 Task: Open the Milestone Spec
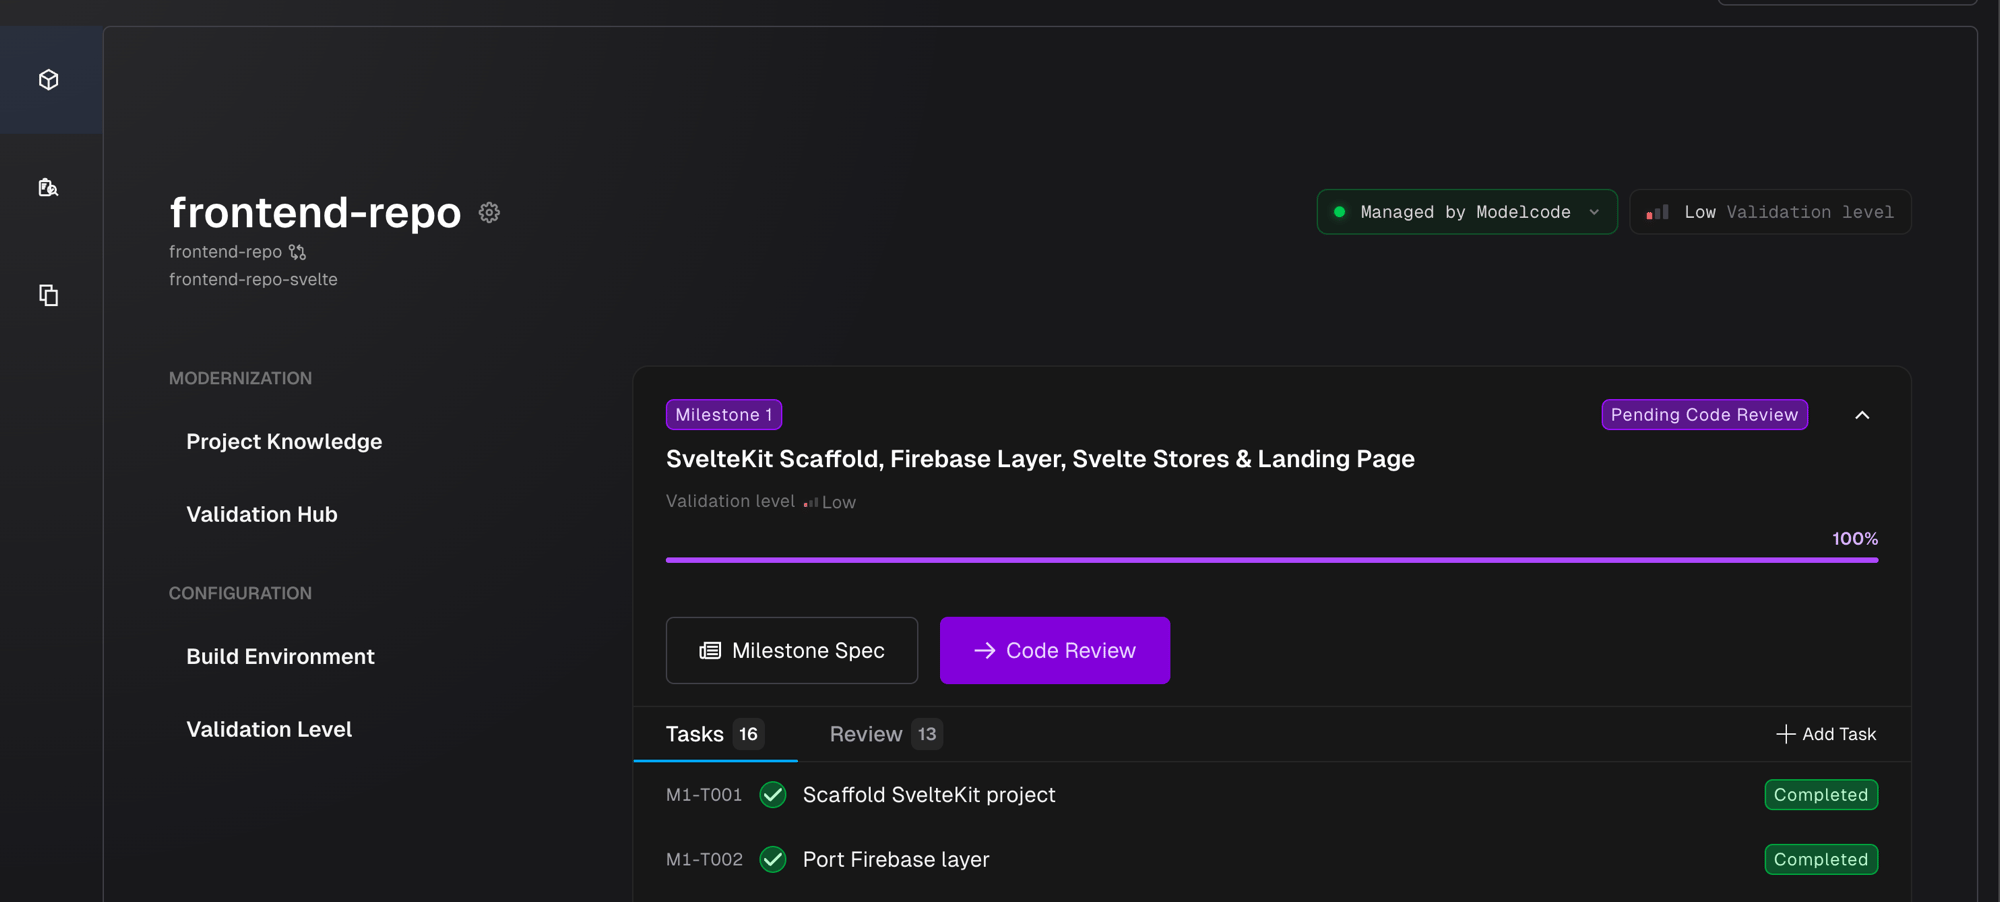792,651
